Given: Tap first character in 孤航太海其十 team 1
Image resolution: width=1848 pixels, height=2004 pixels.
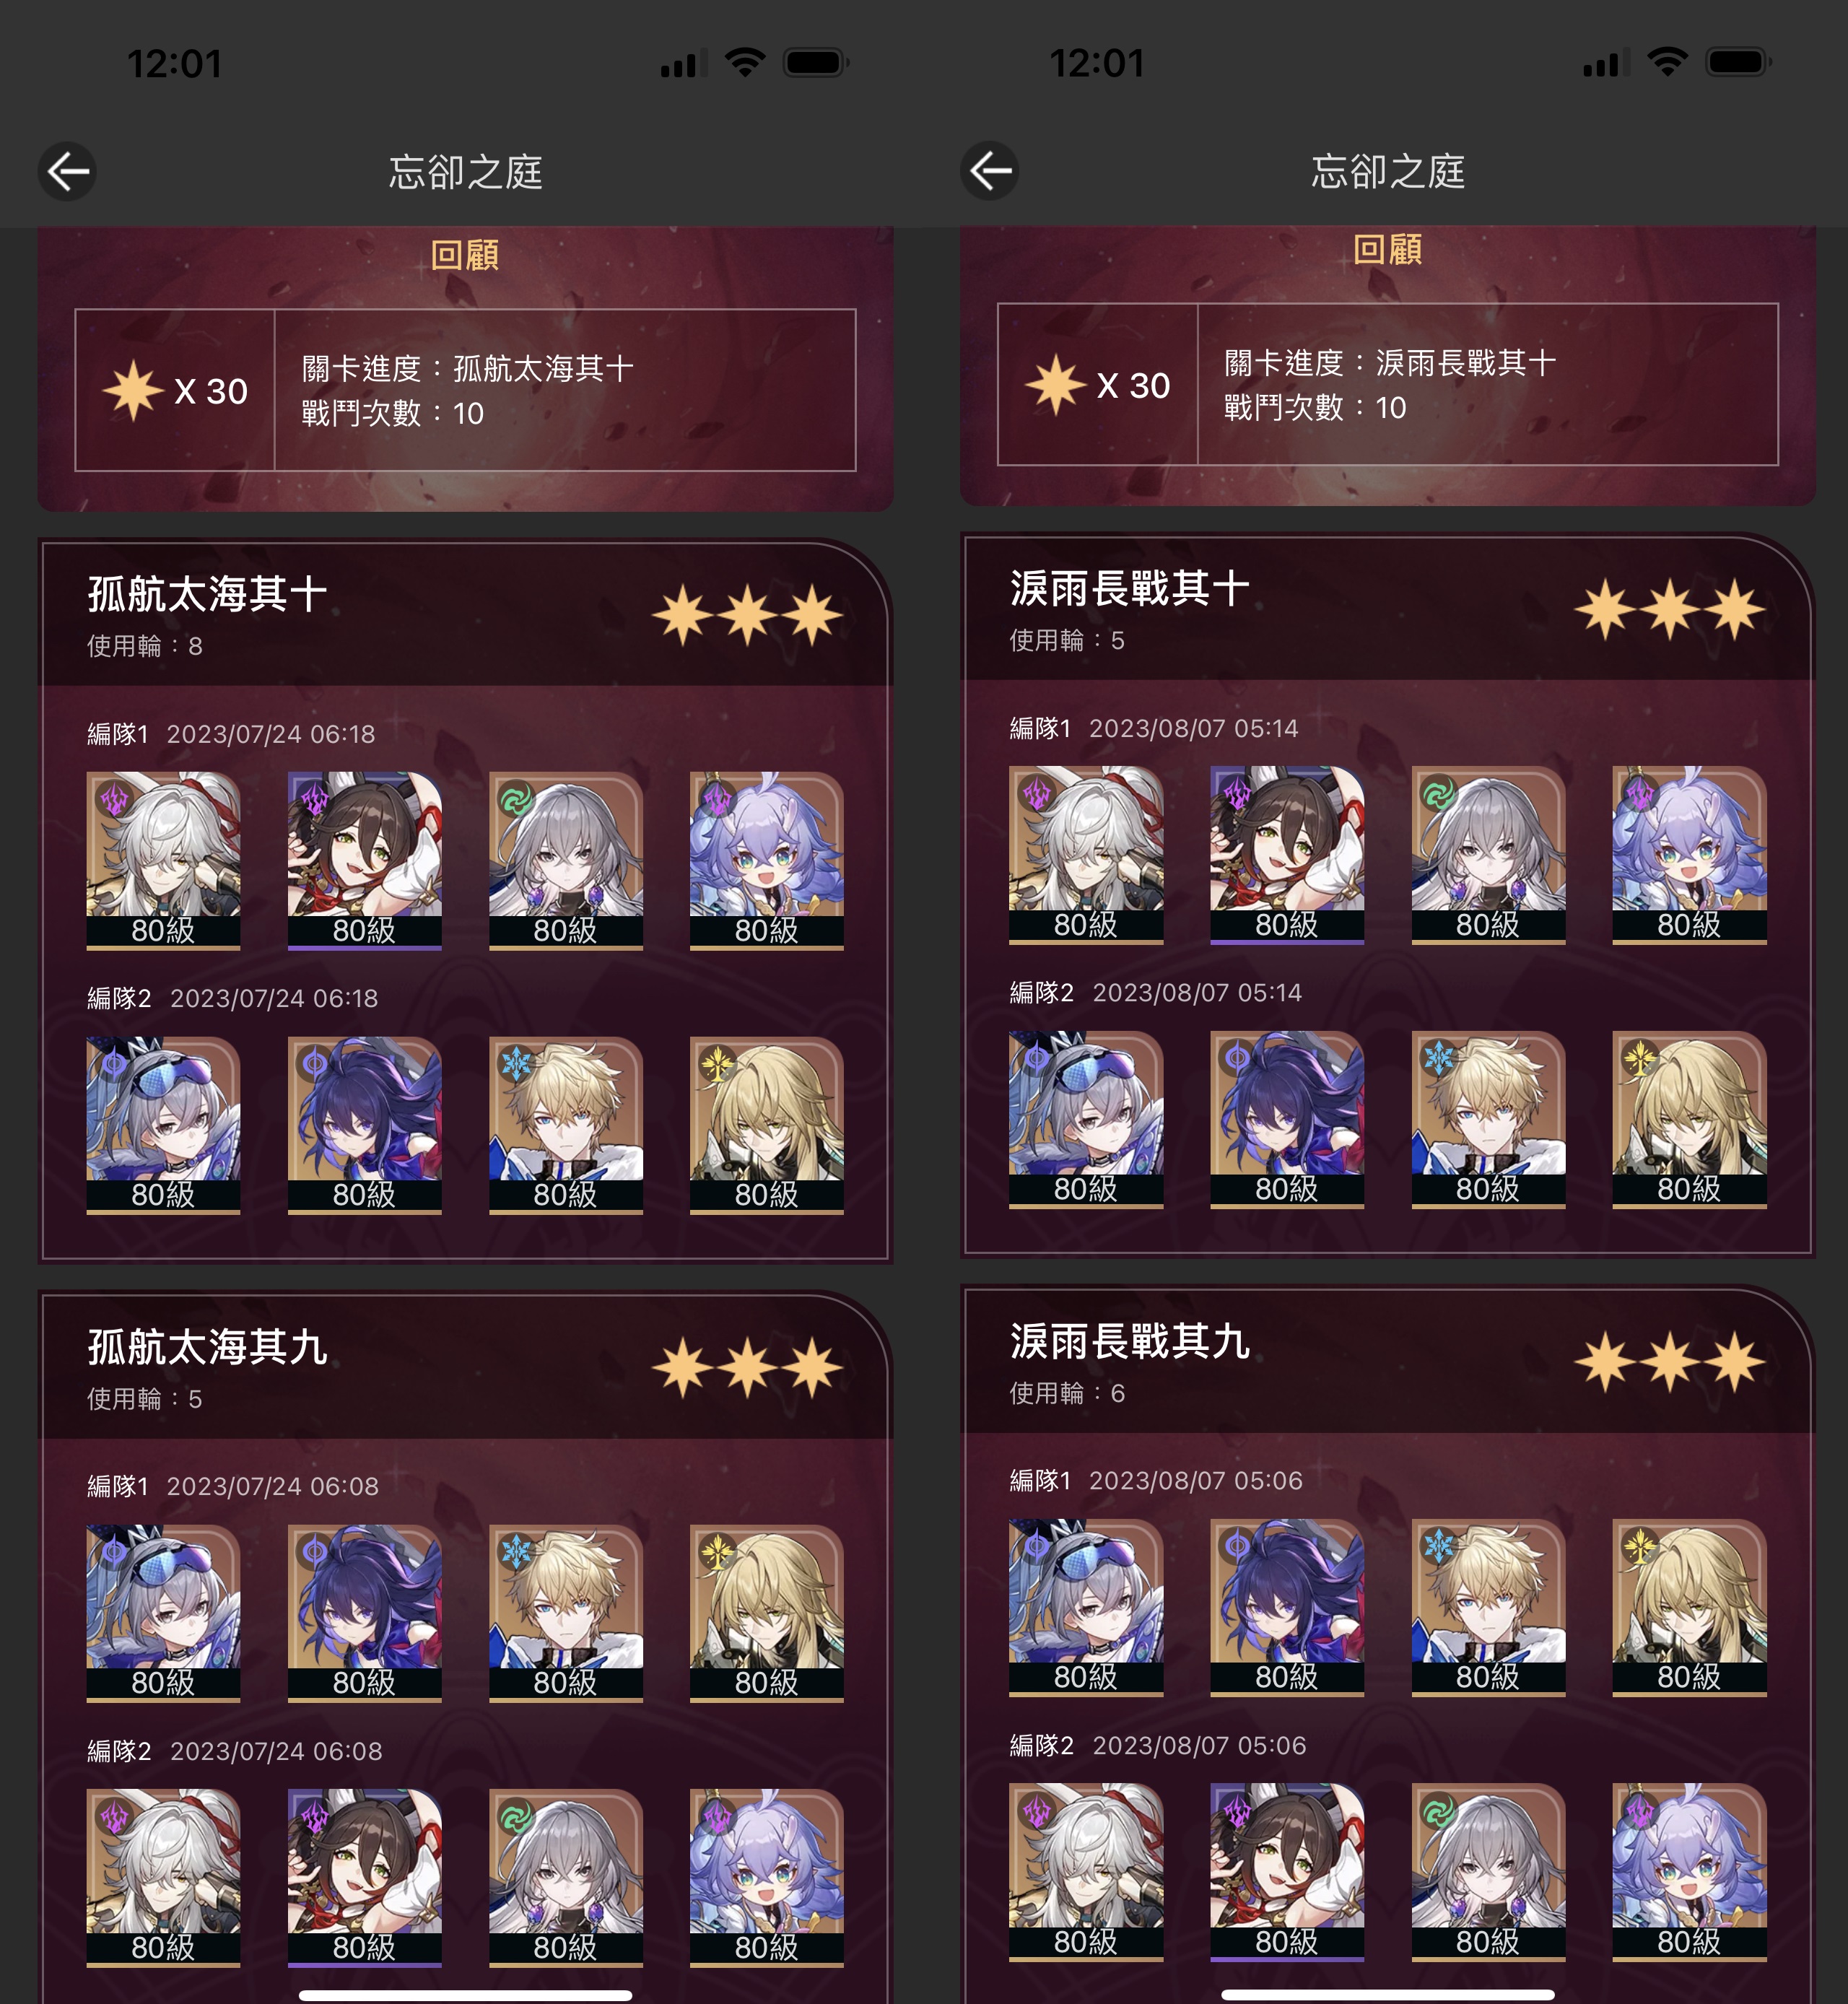Looking at the screenshot, I should (163, 860).
